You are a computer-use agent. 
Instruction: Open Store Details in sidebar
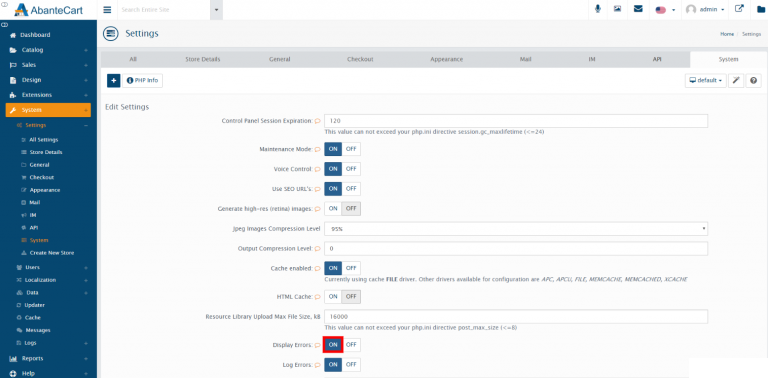point(46,152)
